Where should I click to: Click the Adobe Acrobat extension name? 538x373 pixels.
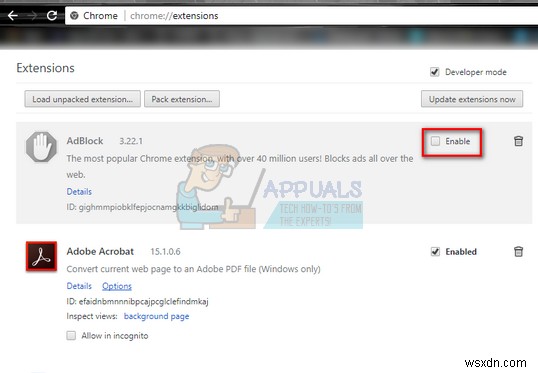100,252
